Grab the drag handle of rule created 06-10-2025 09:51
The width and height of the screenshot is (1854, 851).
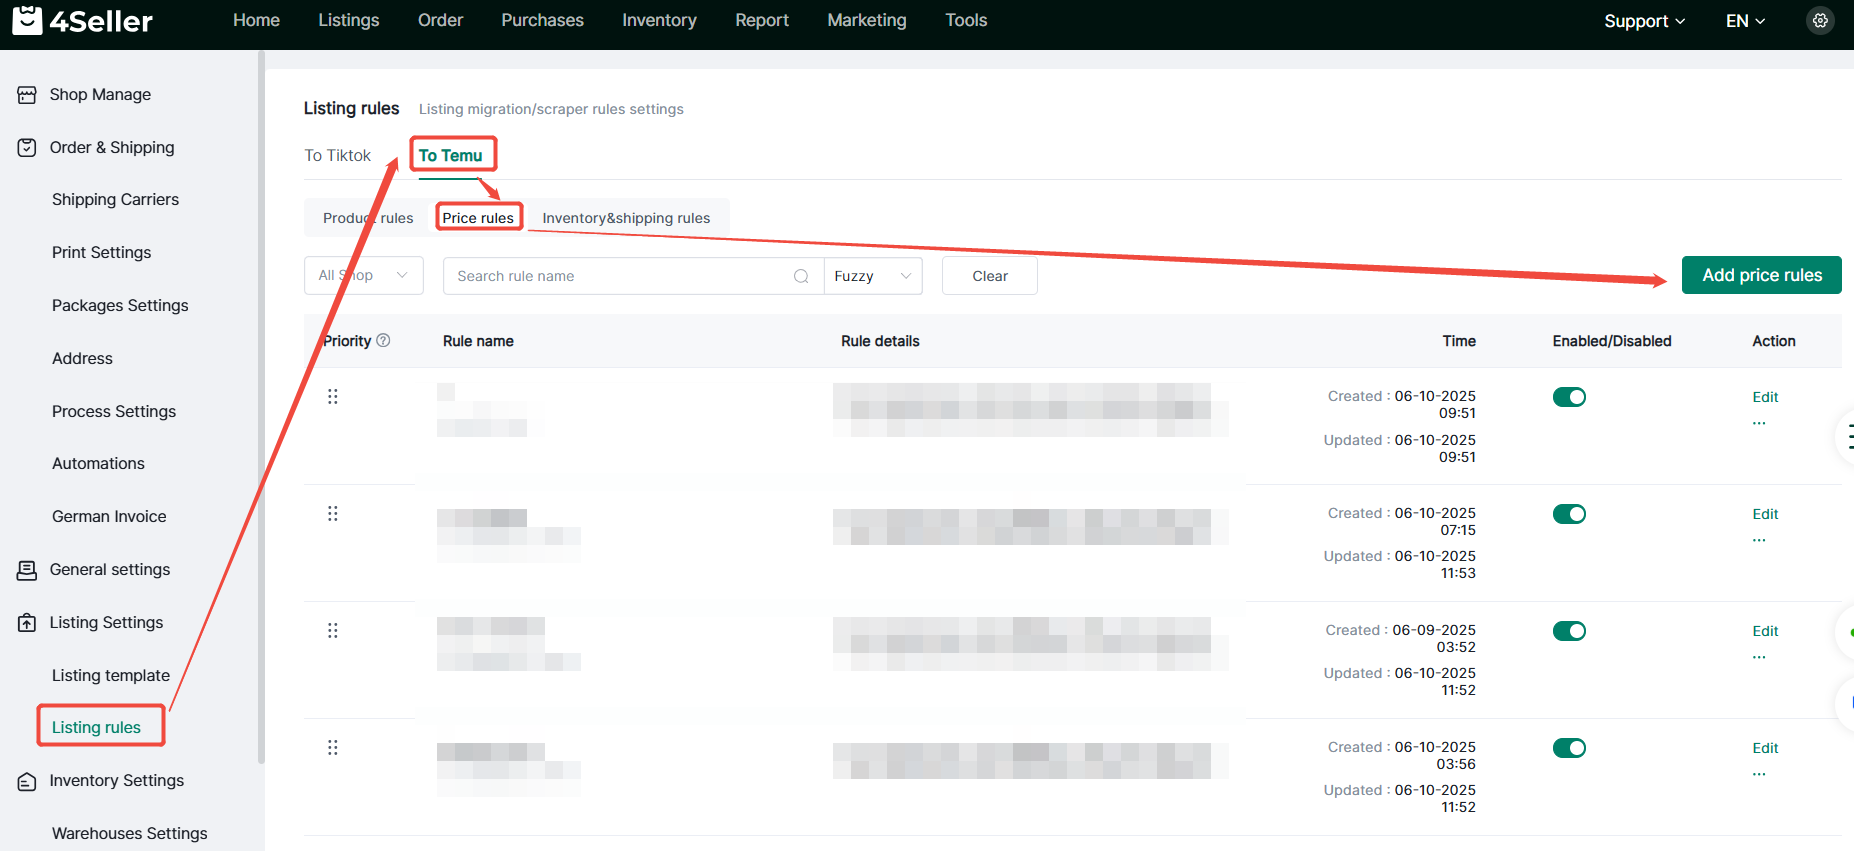tap(333, 397)
